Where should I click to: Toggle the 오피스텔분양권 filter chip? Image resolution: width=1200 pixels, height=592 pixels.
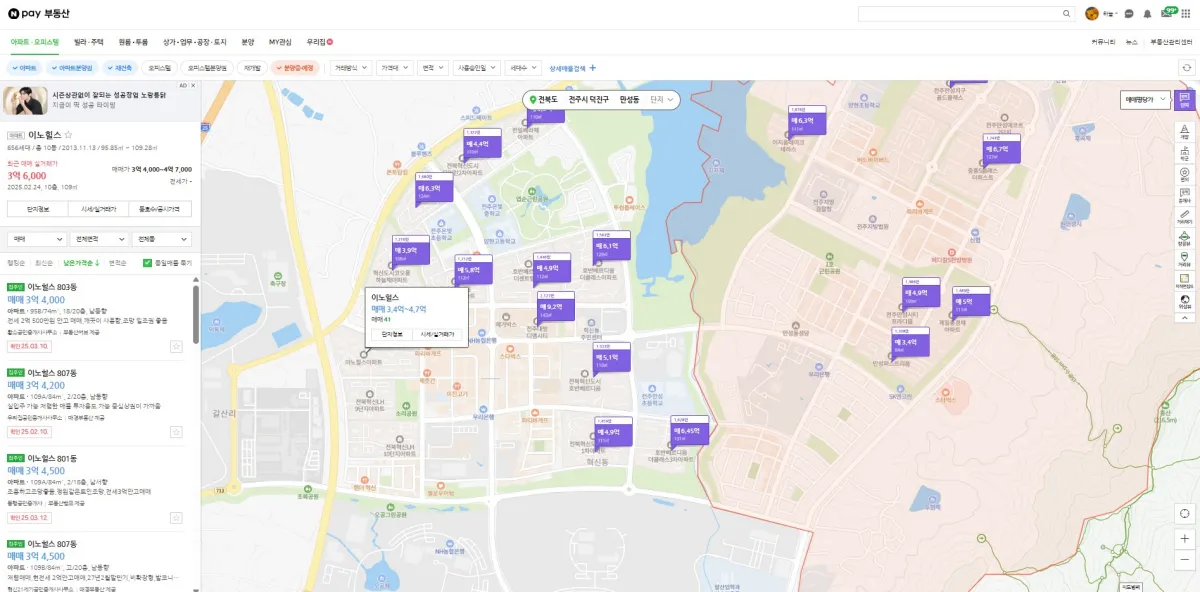[x=208, y=68]
